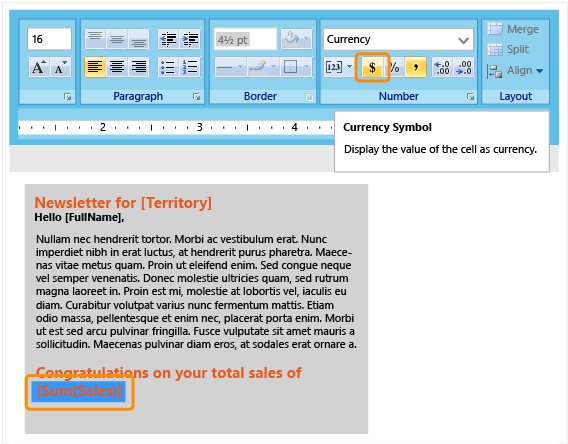Increase paragraph indent

coord(189,39)
